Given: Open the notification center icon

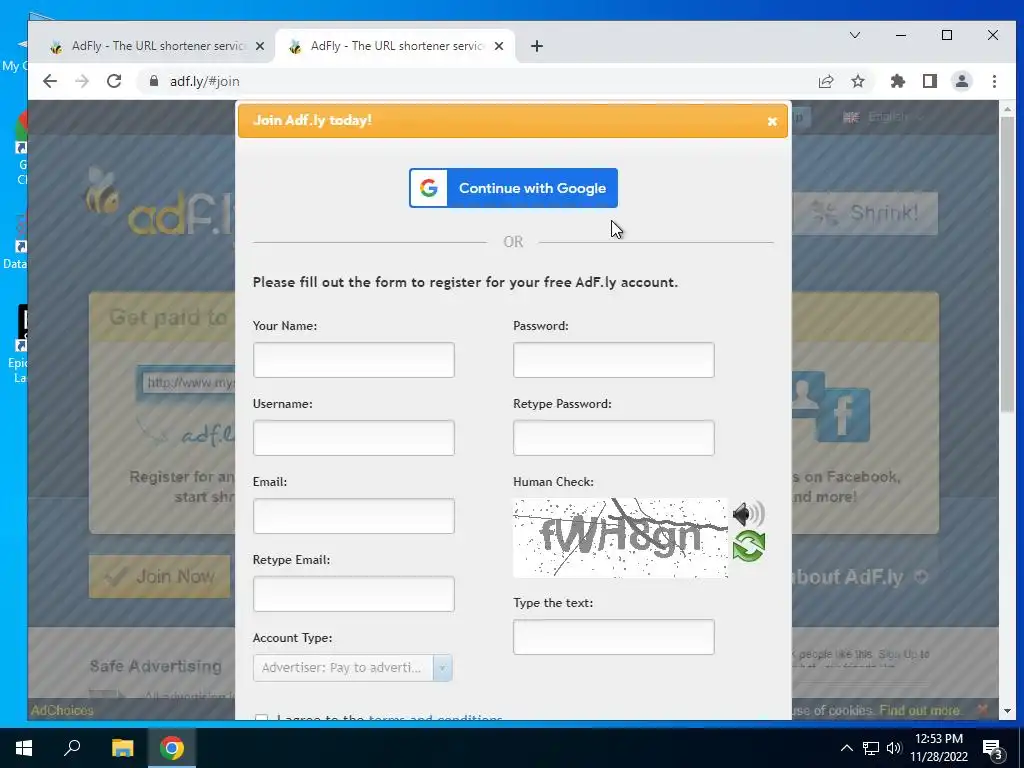Looking at the screenshot, I should 993,750.
